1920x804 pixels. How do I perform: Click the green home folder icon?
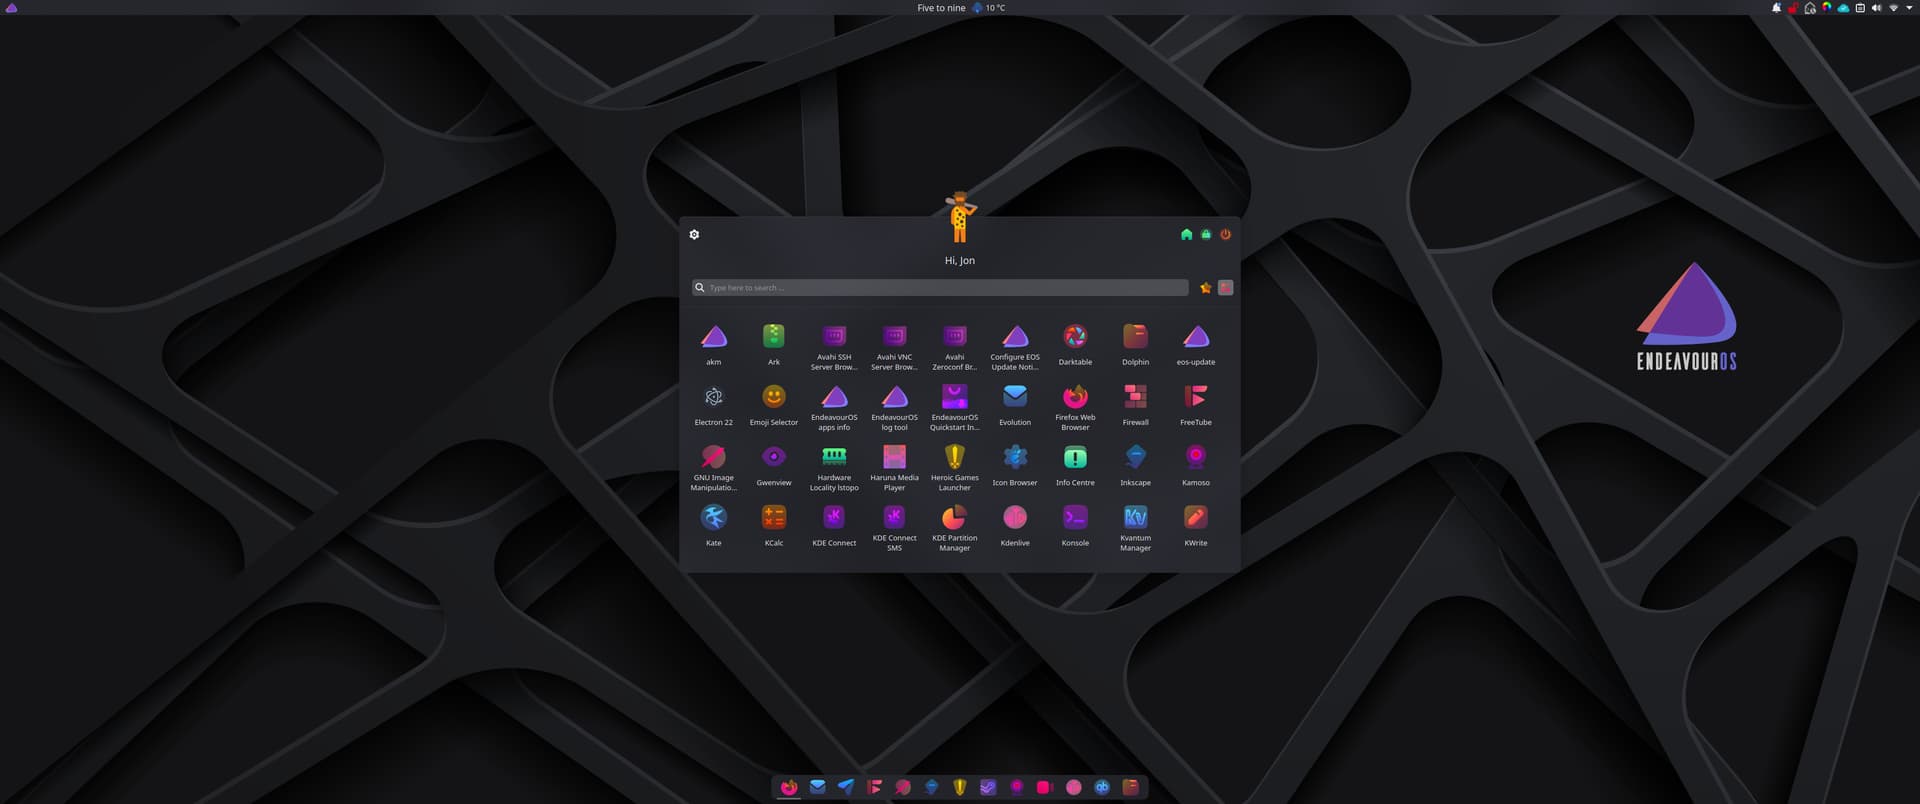pos(1186,234)
